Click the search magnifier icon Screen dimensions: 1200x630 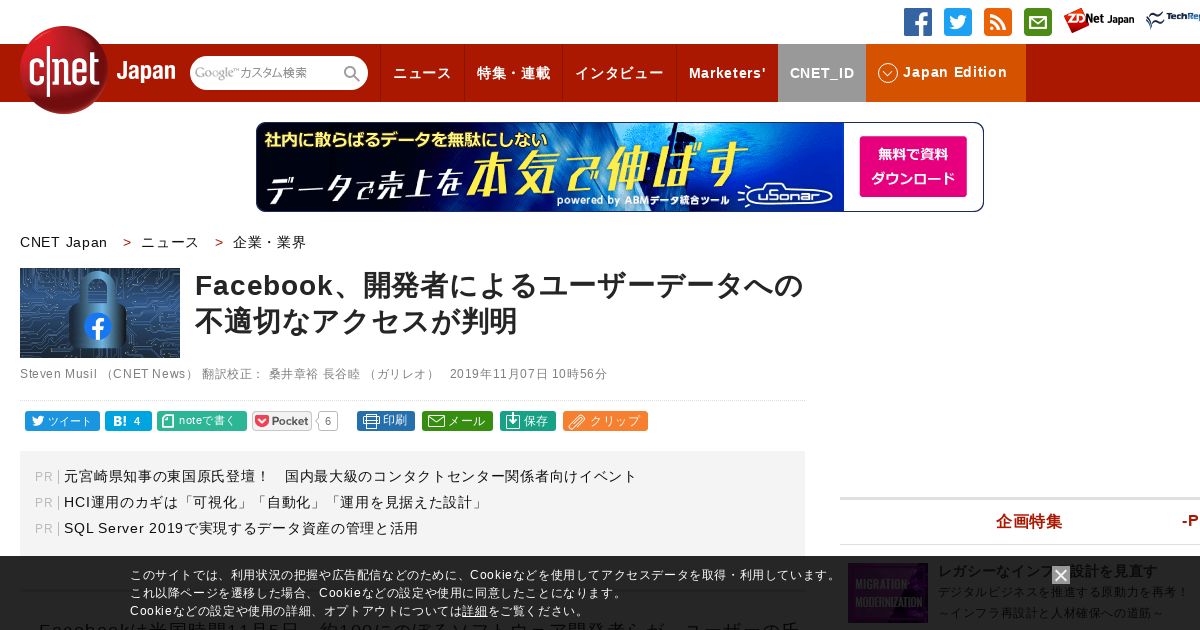(352, 73)
